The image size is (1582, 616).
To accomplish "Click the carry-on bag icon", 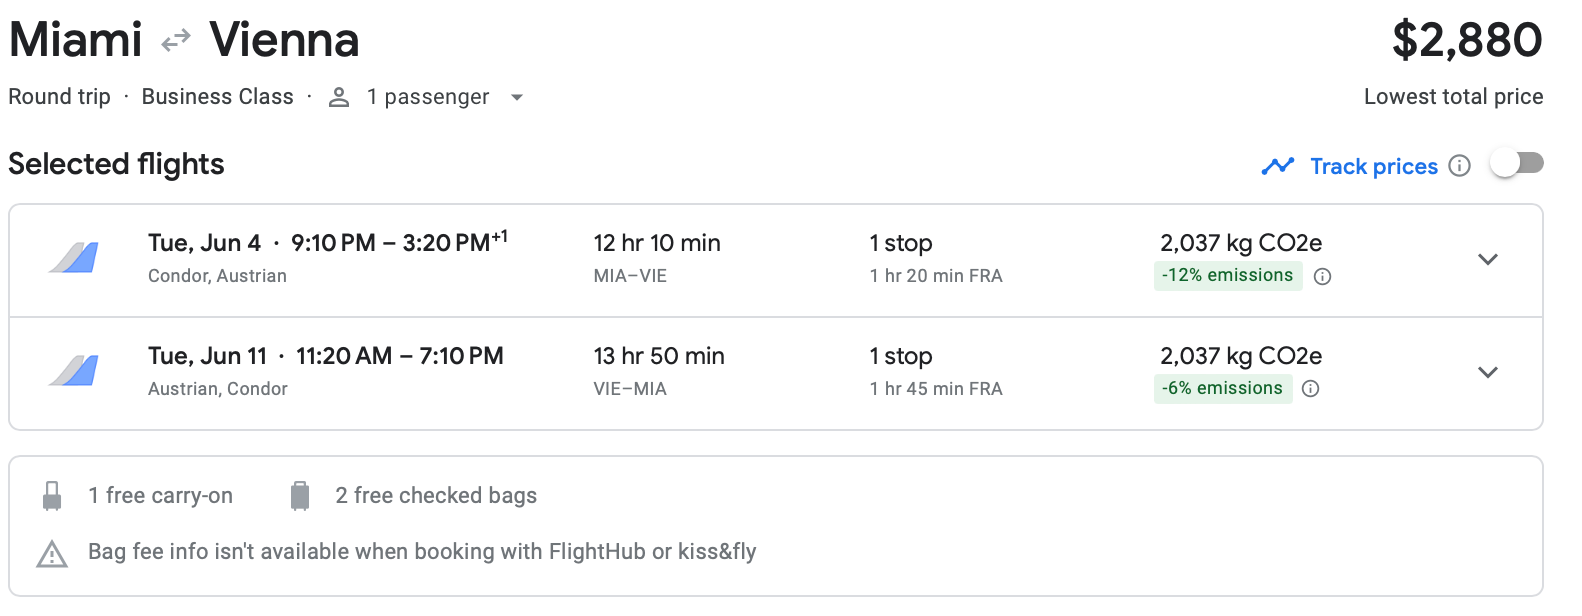I will click(52, 496).
